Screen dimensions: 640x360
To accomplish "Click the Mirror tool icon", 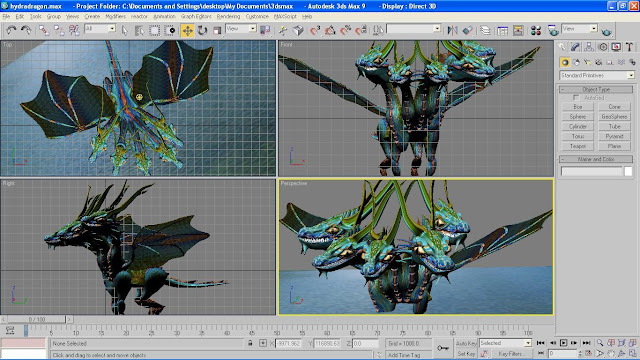I will (x=452, y=30).
